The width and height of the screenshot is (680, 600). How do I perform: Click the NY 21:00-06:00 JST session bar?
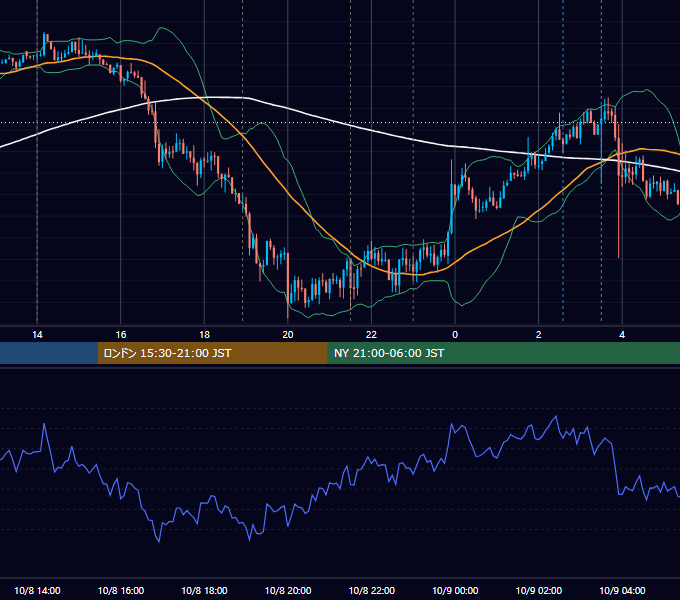[503, 353]
